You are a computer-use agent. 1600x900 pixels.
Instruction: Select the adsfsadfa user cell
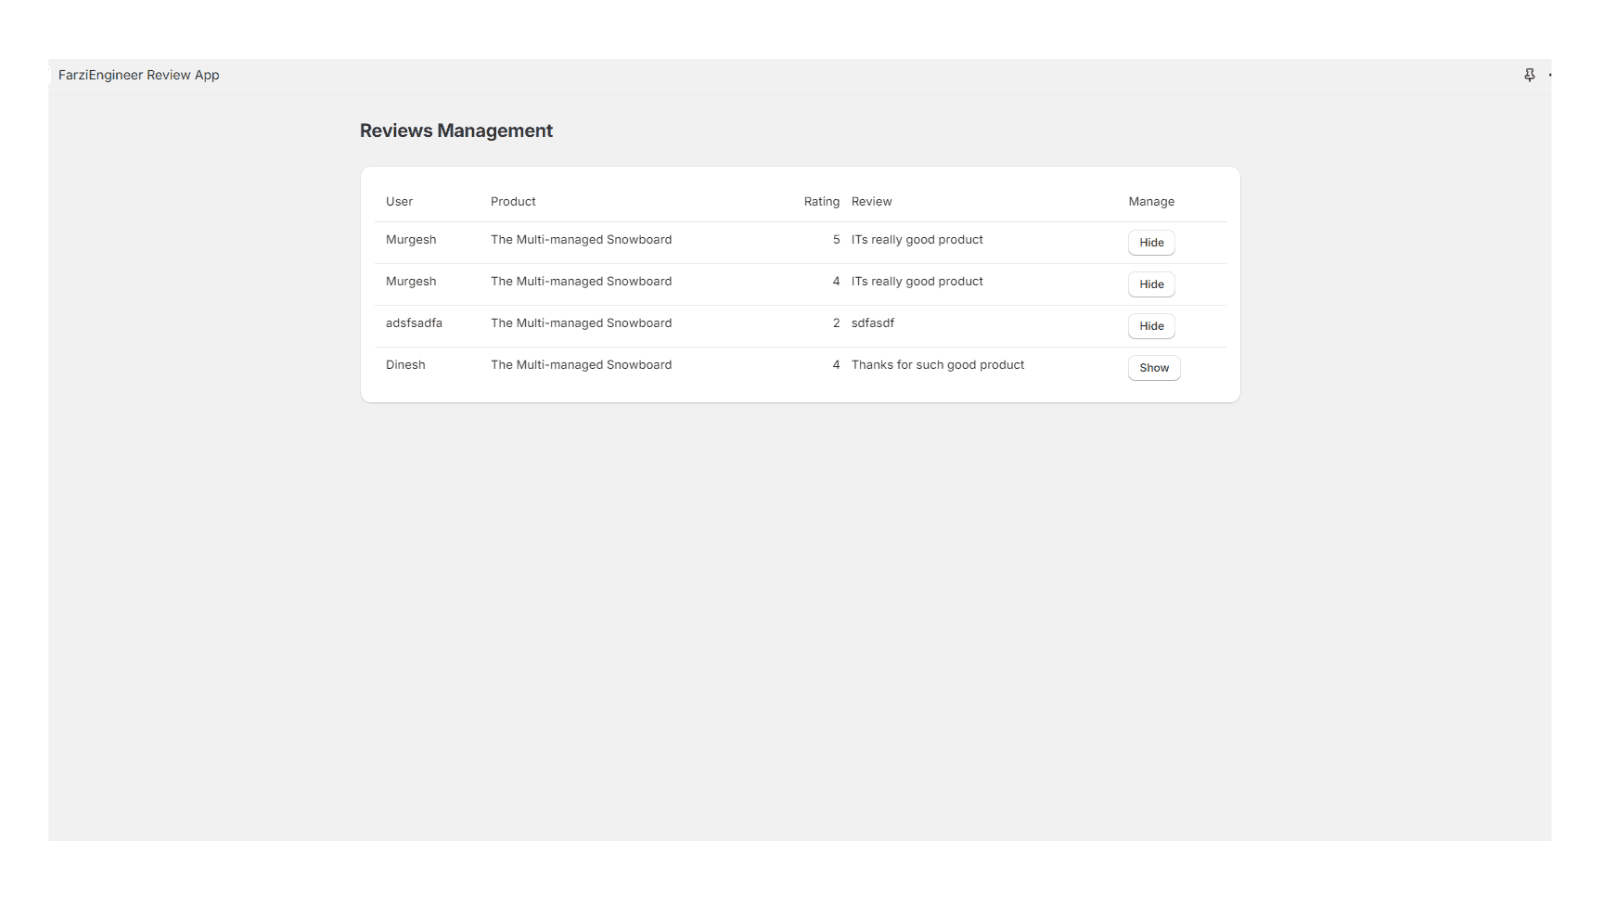[414, 323]
